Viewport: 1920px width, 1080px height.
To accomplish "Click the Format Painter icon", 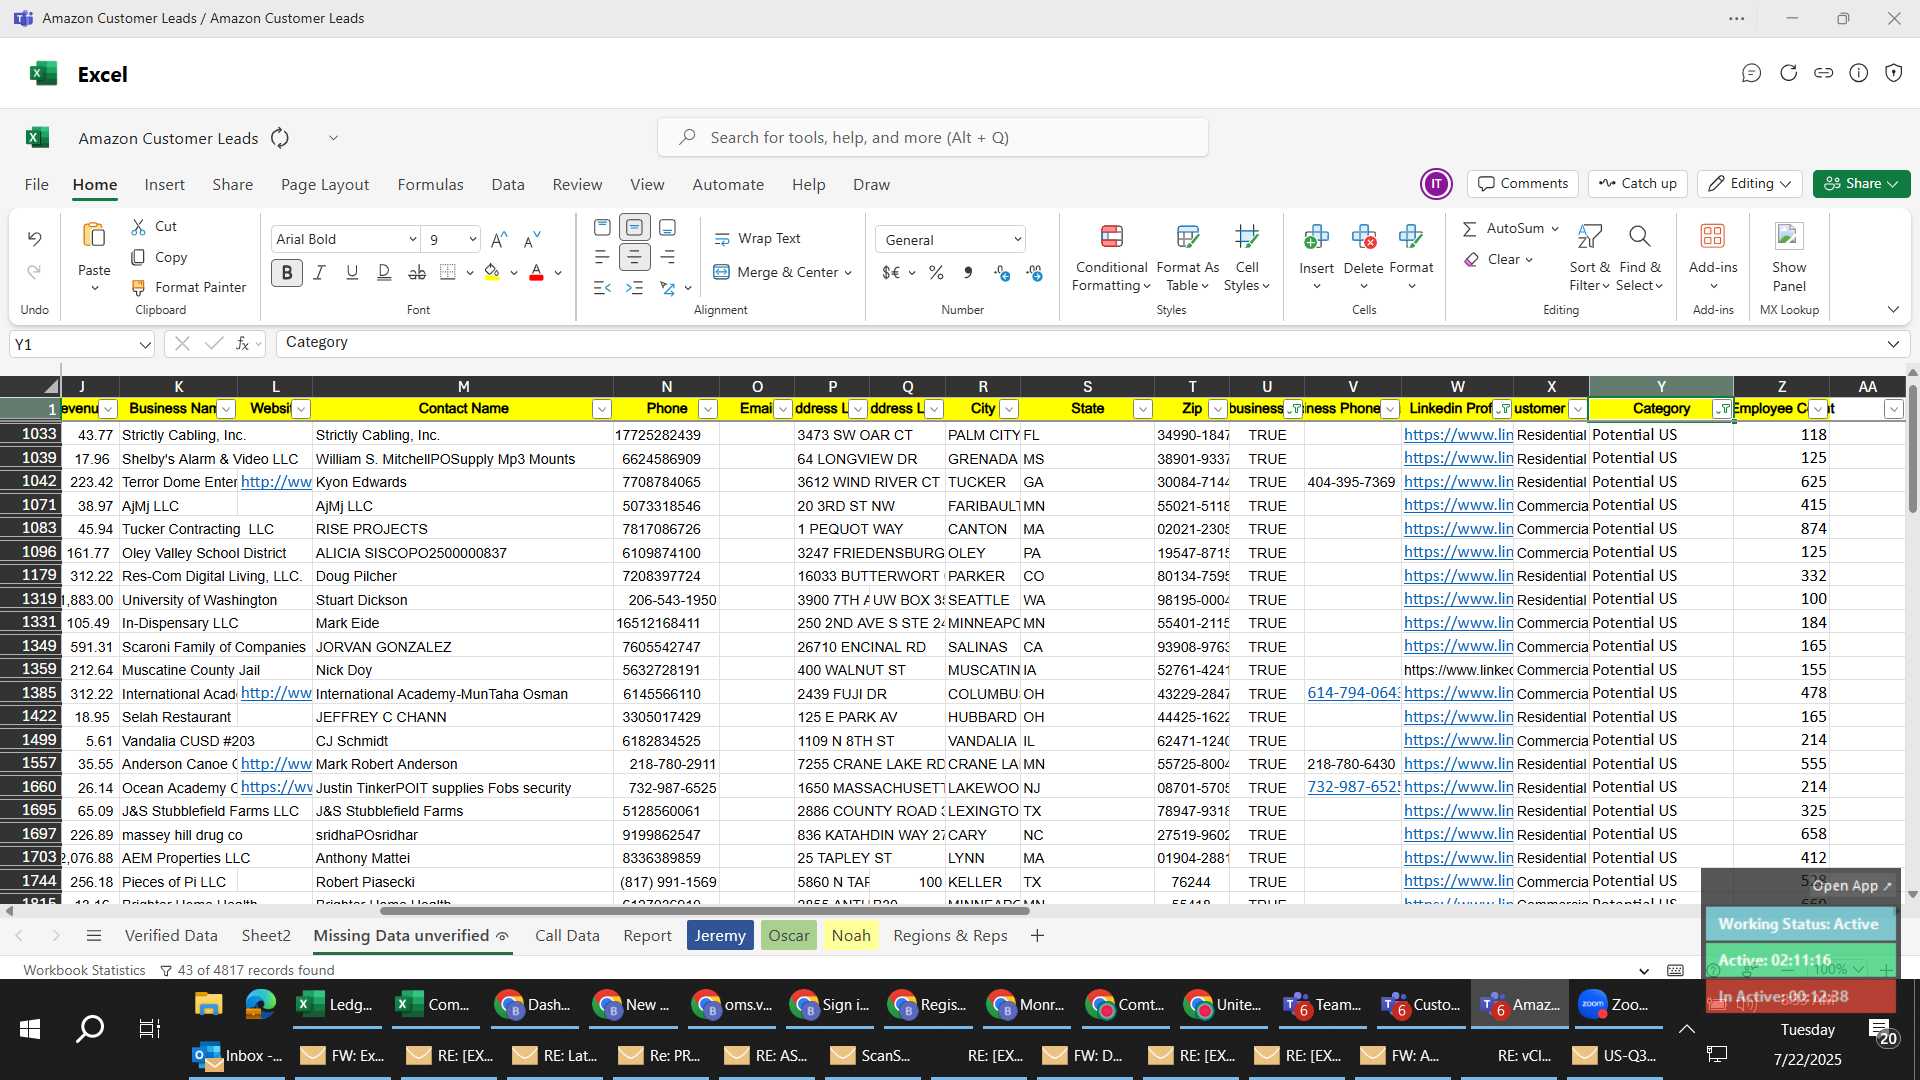I will coord(139,288).
